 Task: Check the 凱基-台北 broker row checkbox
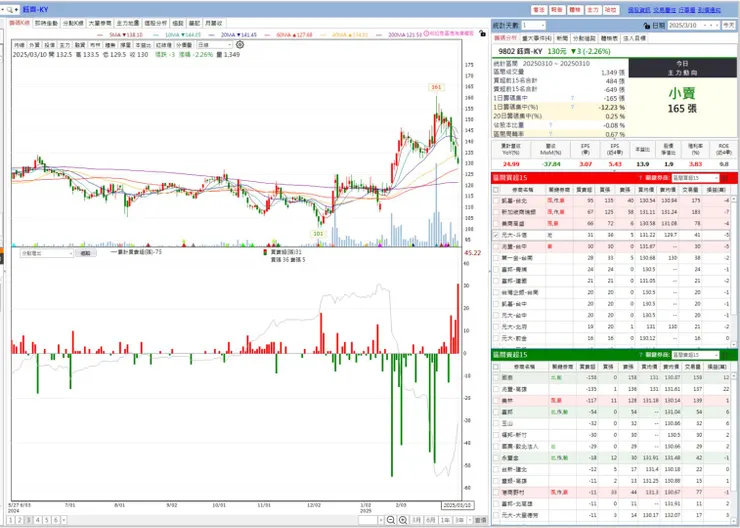coord(496,201)
